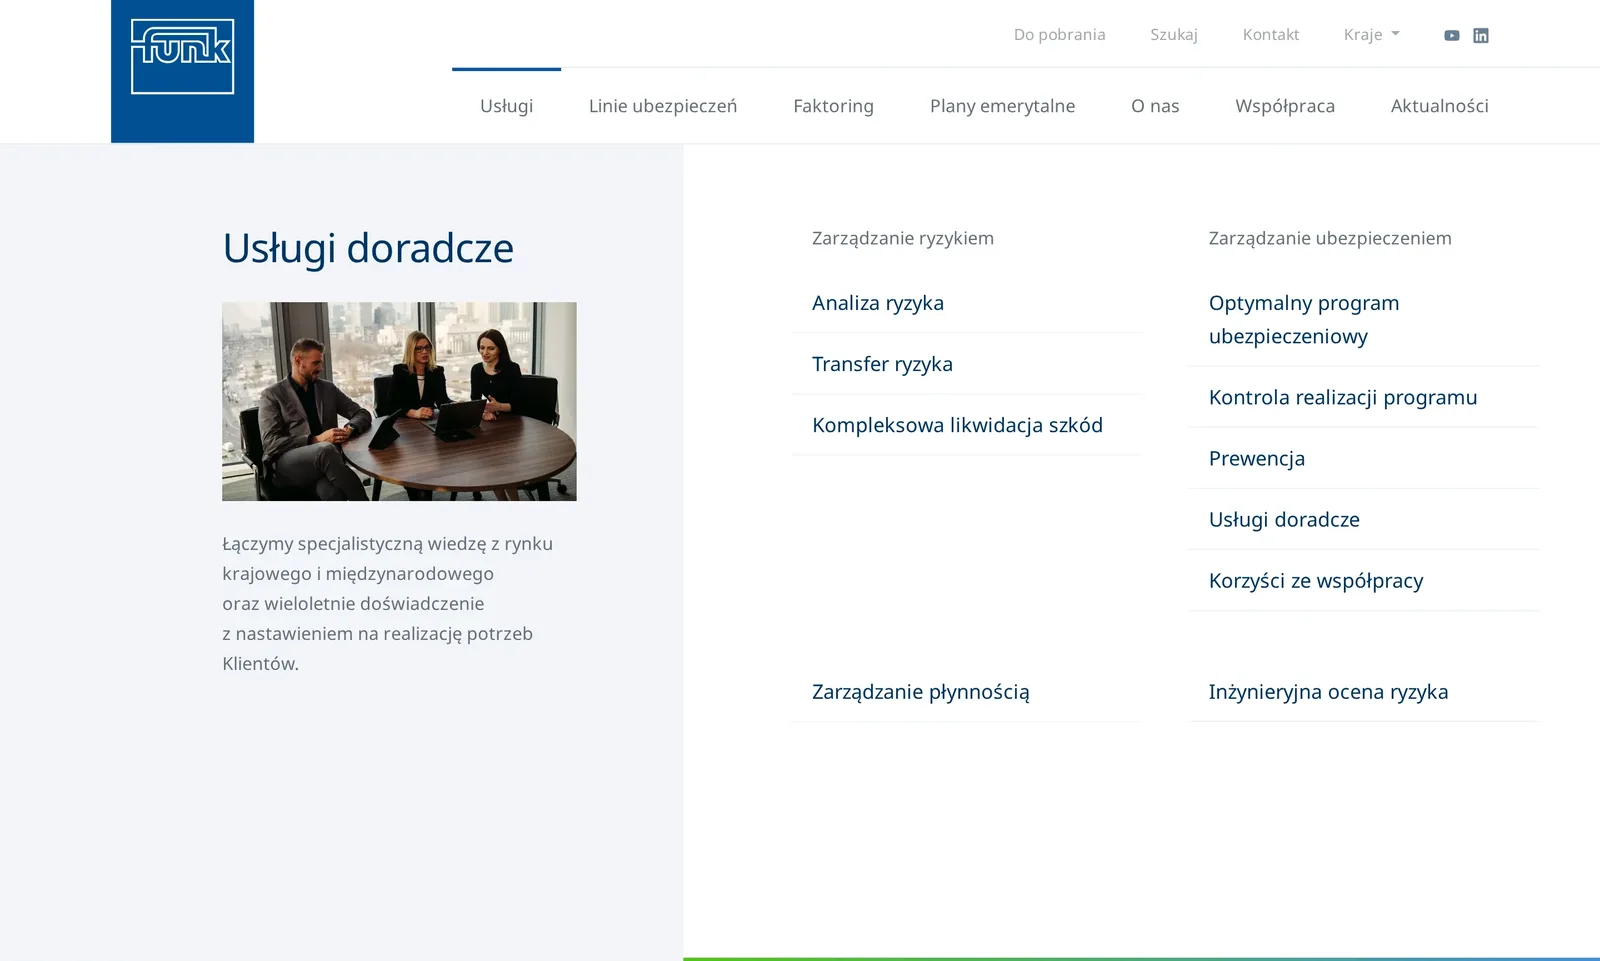Open Do pobrania link
This screenshot has height=961, width=1600.
point(1059,34)
